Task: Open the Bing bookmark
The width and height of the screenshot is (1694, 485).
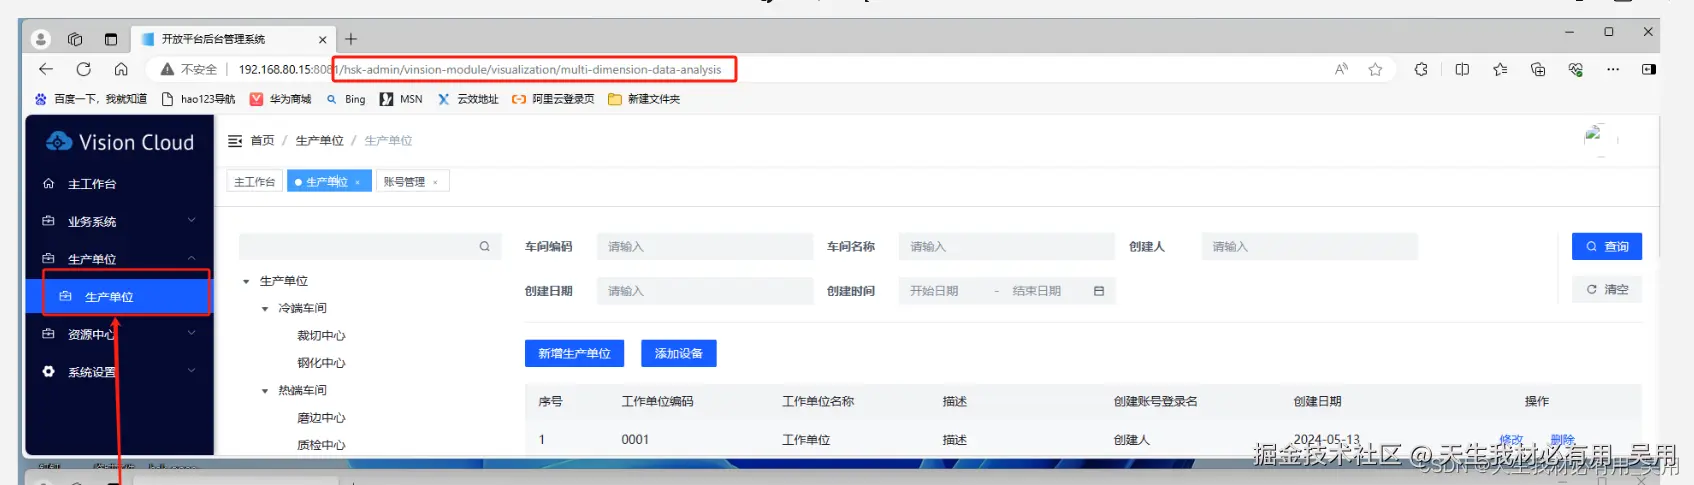Action: [346, 99]
